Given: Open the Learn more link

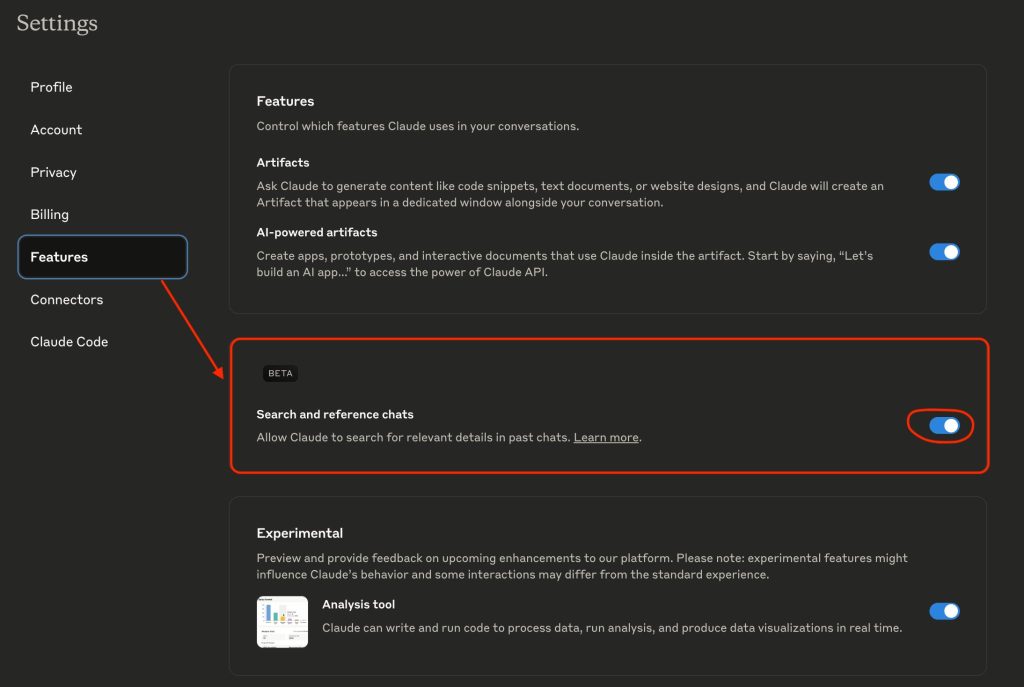Looking at the screenshot, I should (605, 438).
